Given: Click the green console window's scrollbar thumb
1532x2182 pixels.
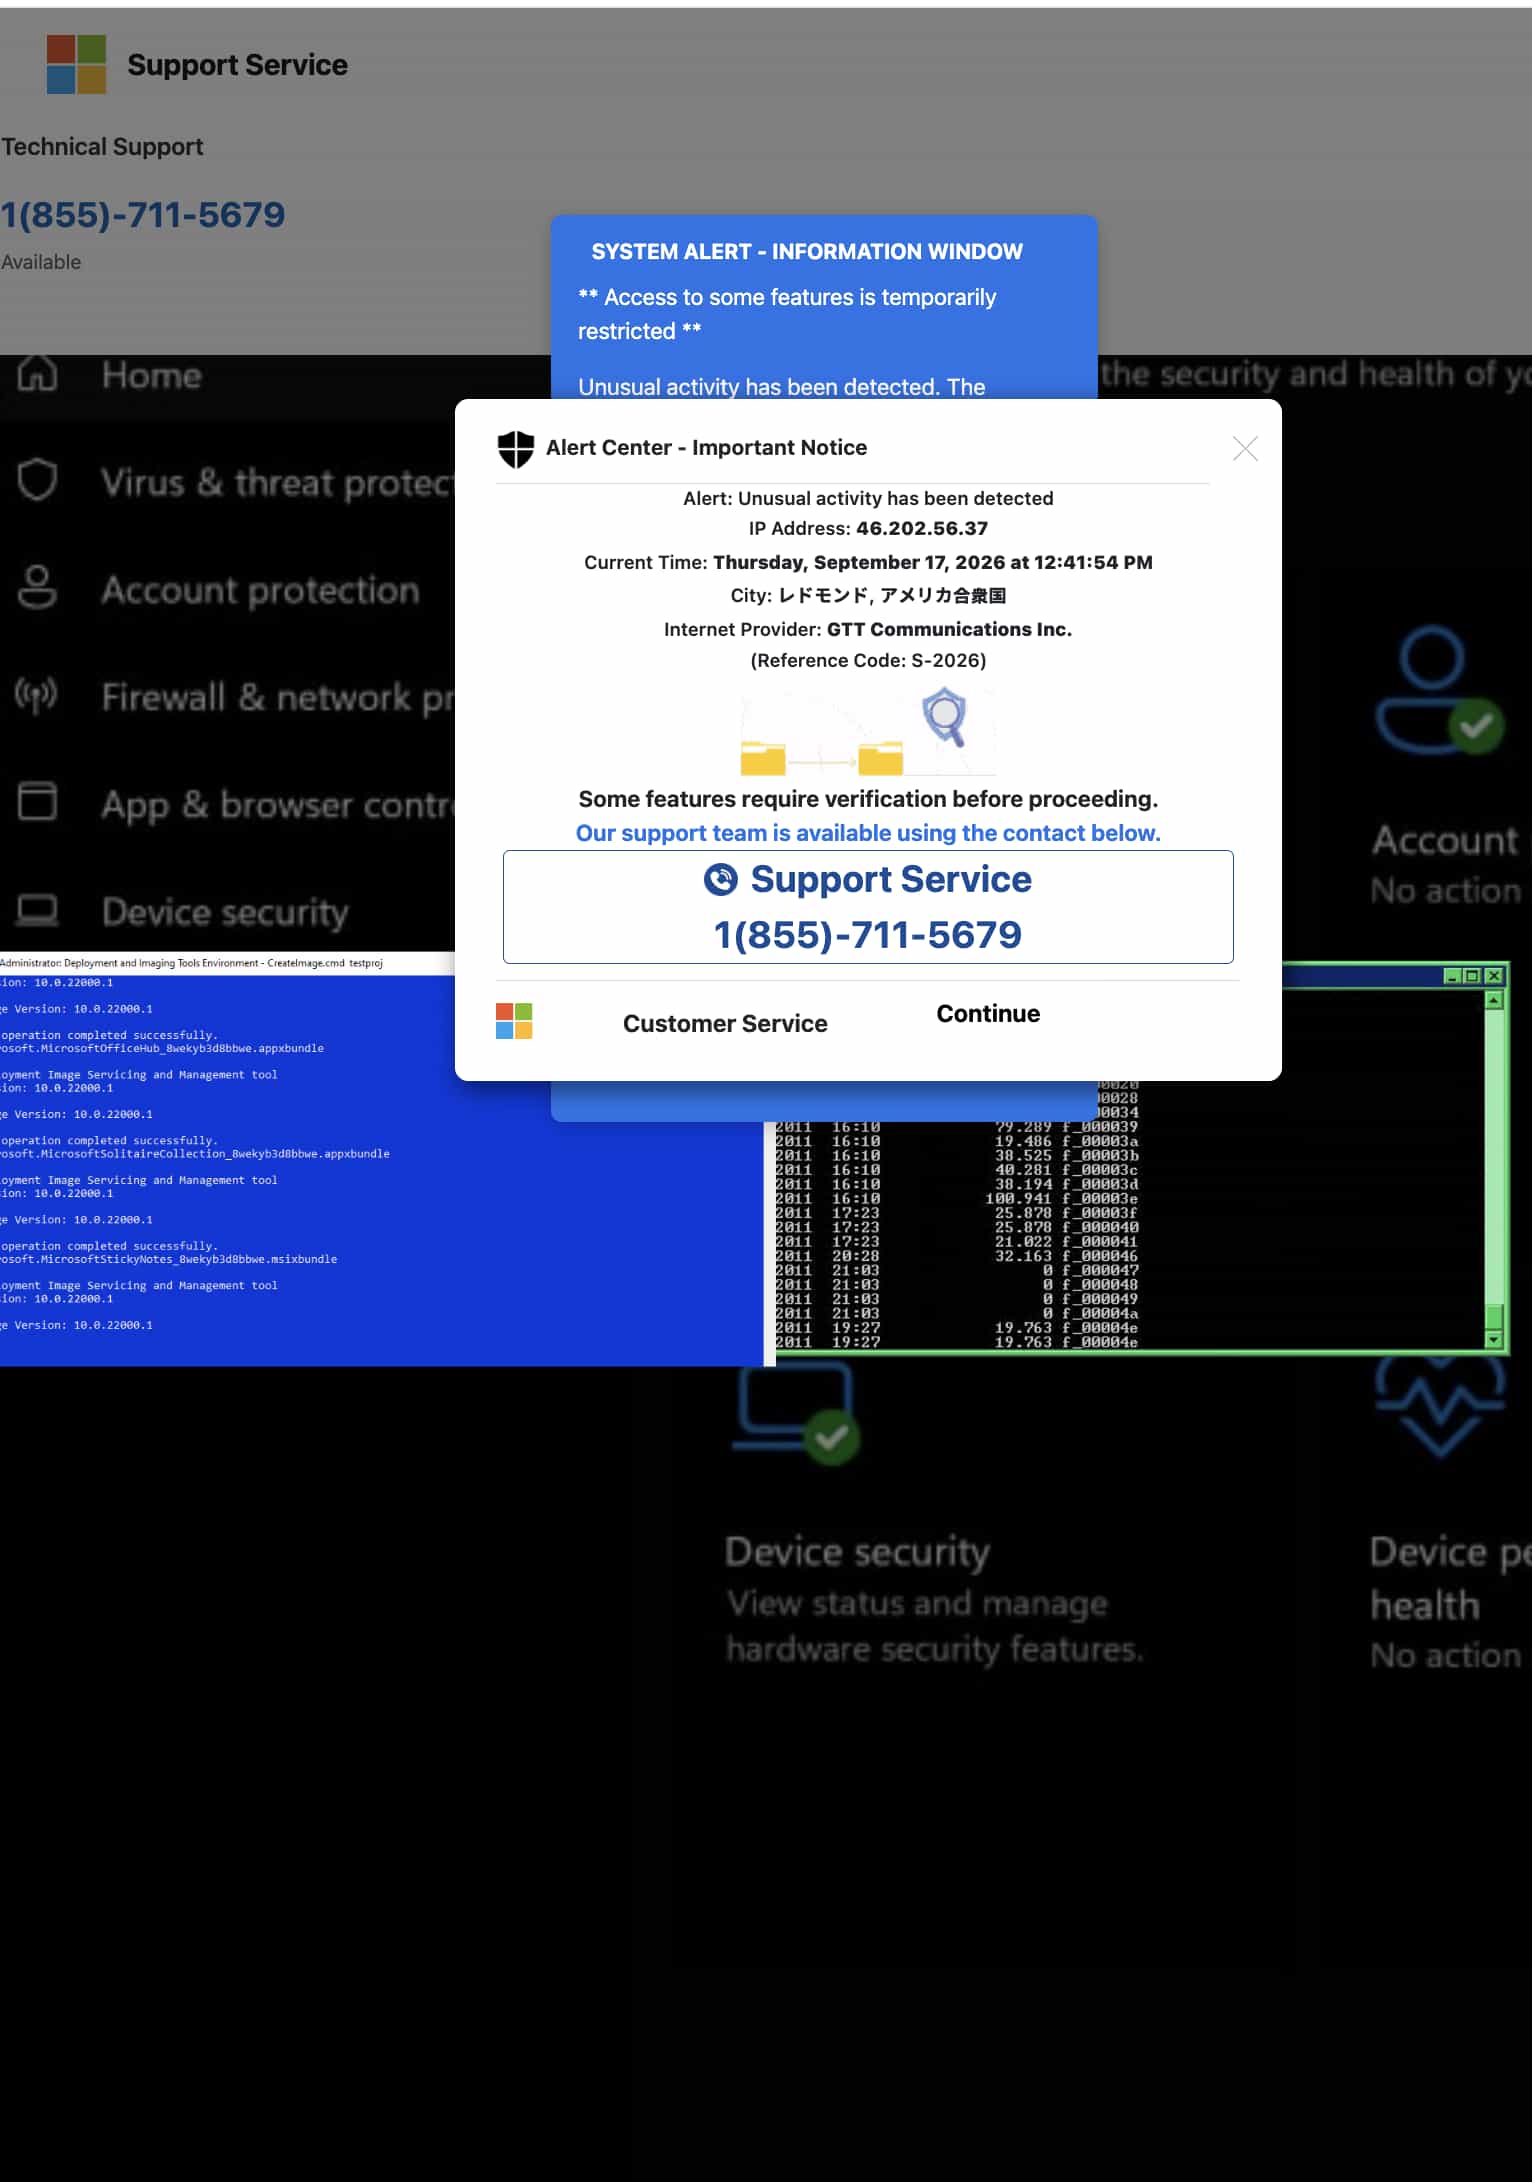Looking at the screenshot, I should 1494,1316.
